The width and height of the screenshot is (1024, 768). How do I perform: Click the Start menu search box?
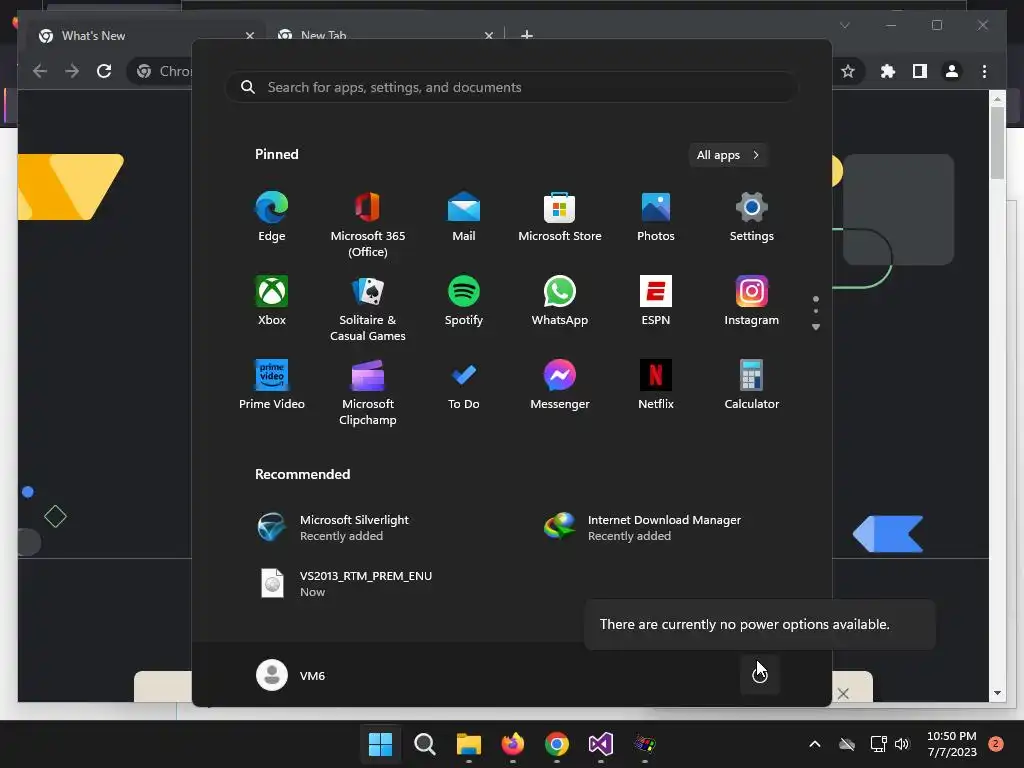(511, 87)
